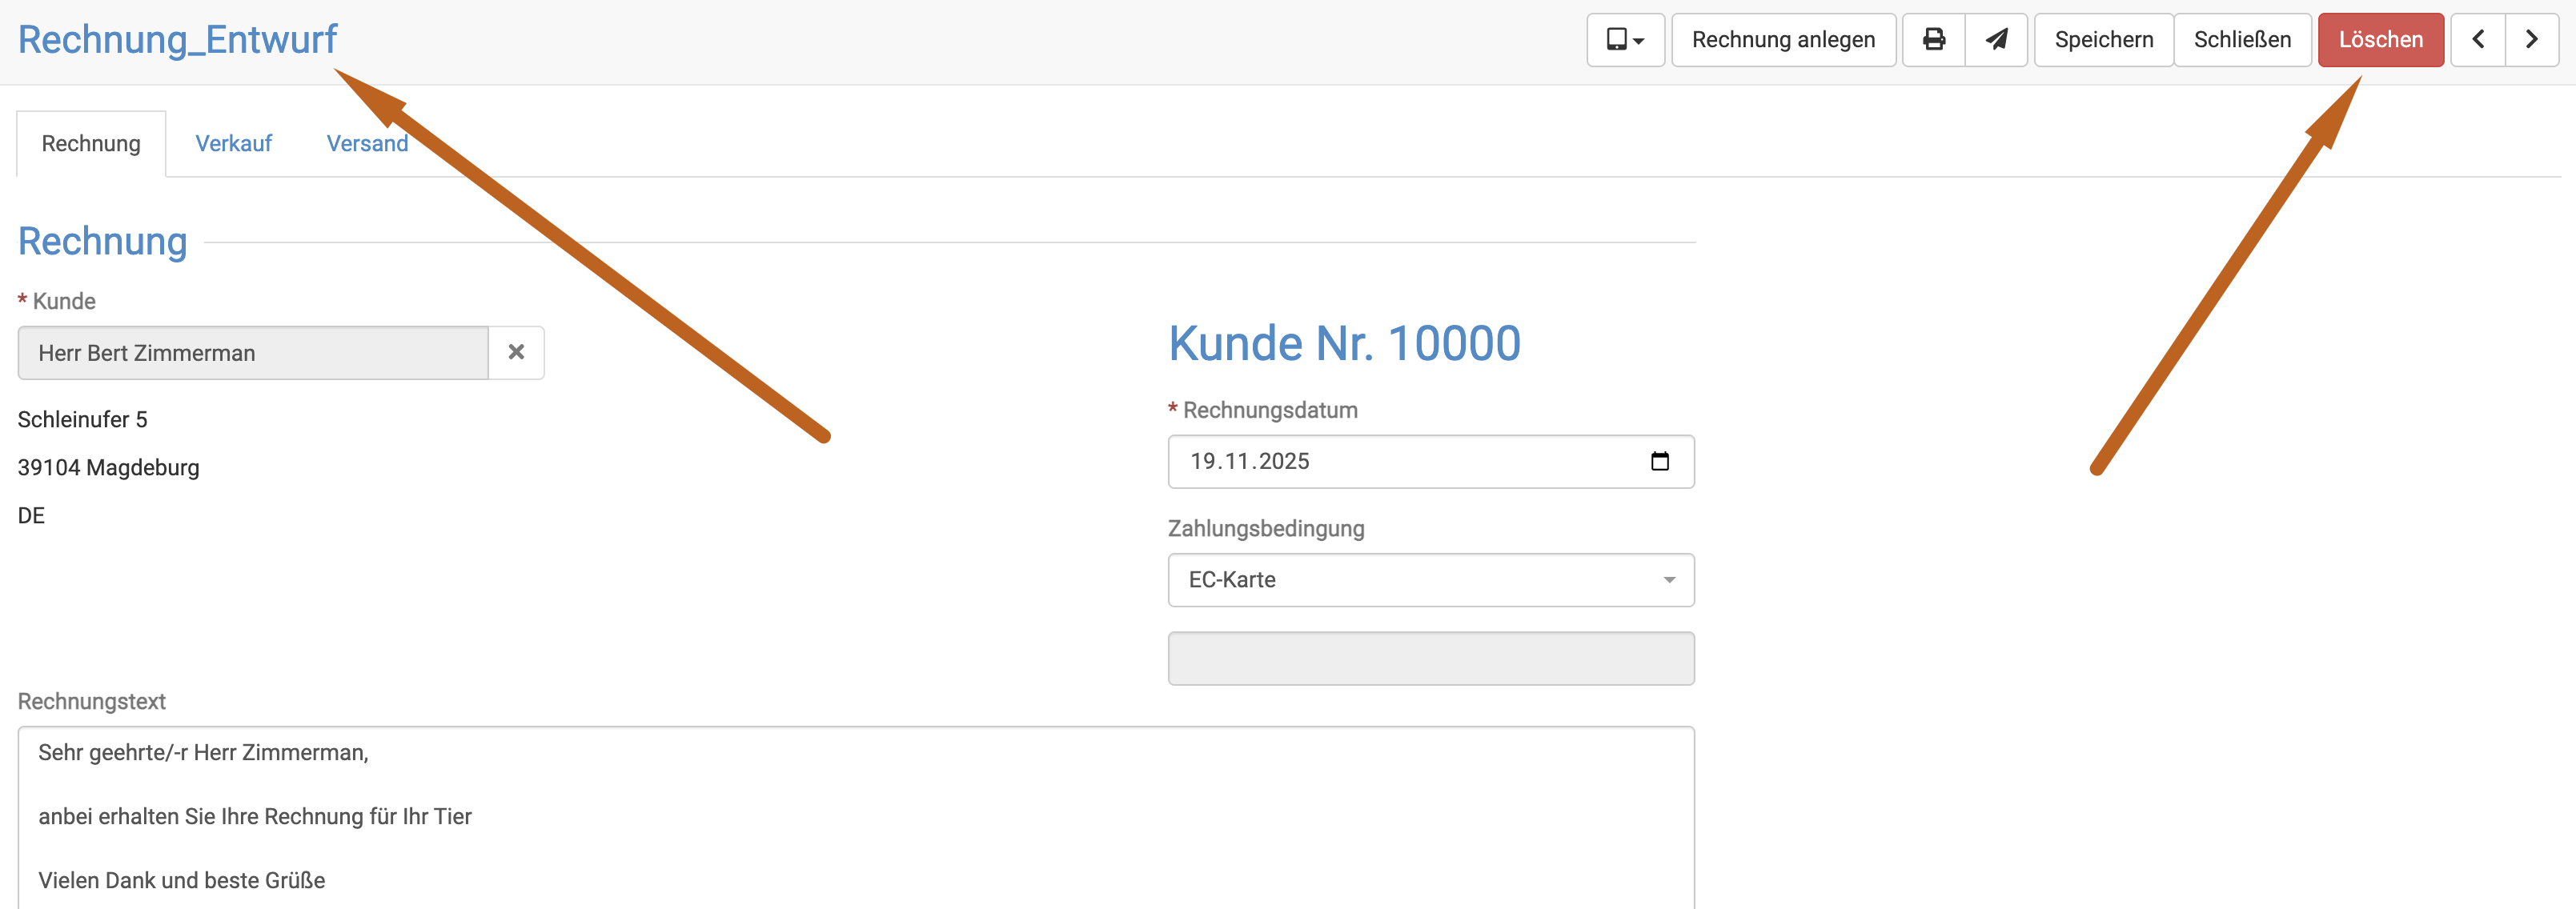This screenshot has width=2576, height=909.
Task: Go to previous record arrow
Action: (x=2478, y=40)
